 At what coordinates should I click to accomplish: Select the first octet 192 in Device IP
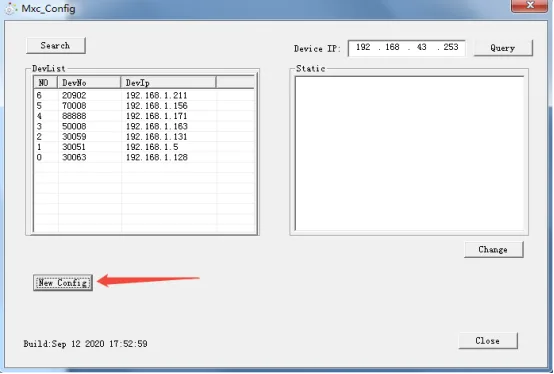click(x=363, y=47)
